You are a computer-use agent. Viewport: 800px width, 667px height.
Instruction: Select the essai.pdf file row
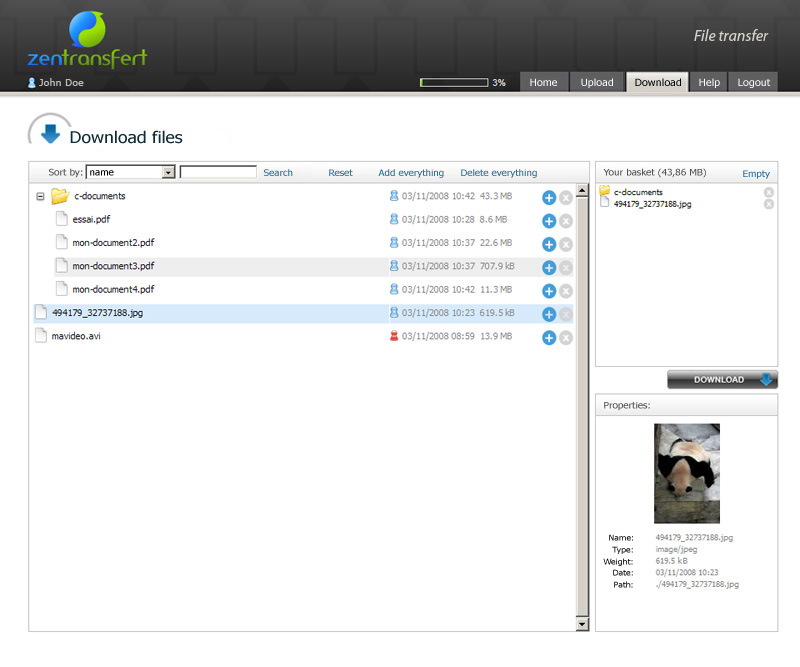click(313, 219)
